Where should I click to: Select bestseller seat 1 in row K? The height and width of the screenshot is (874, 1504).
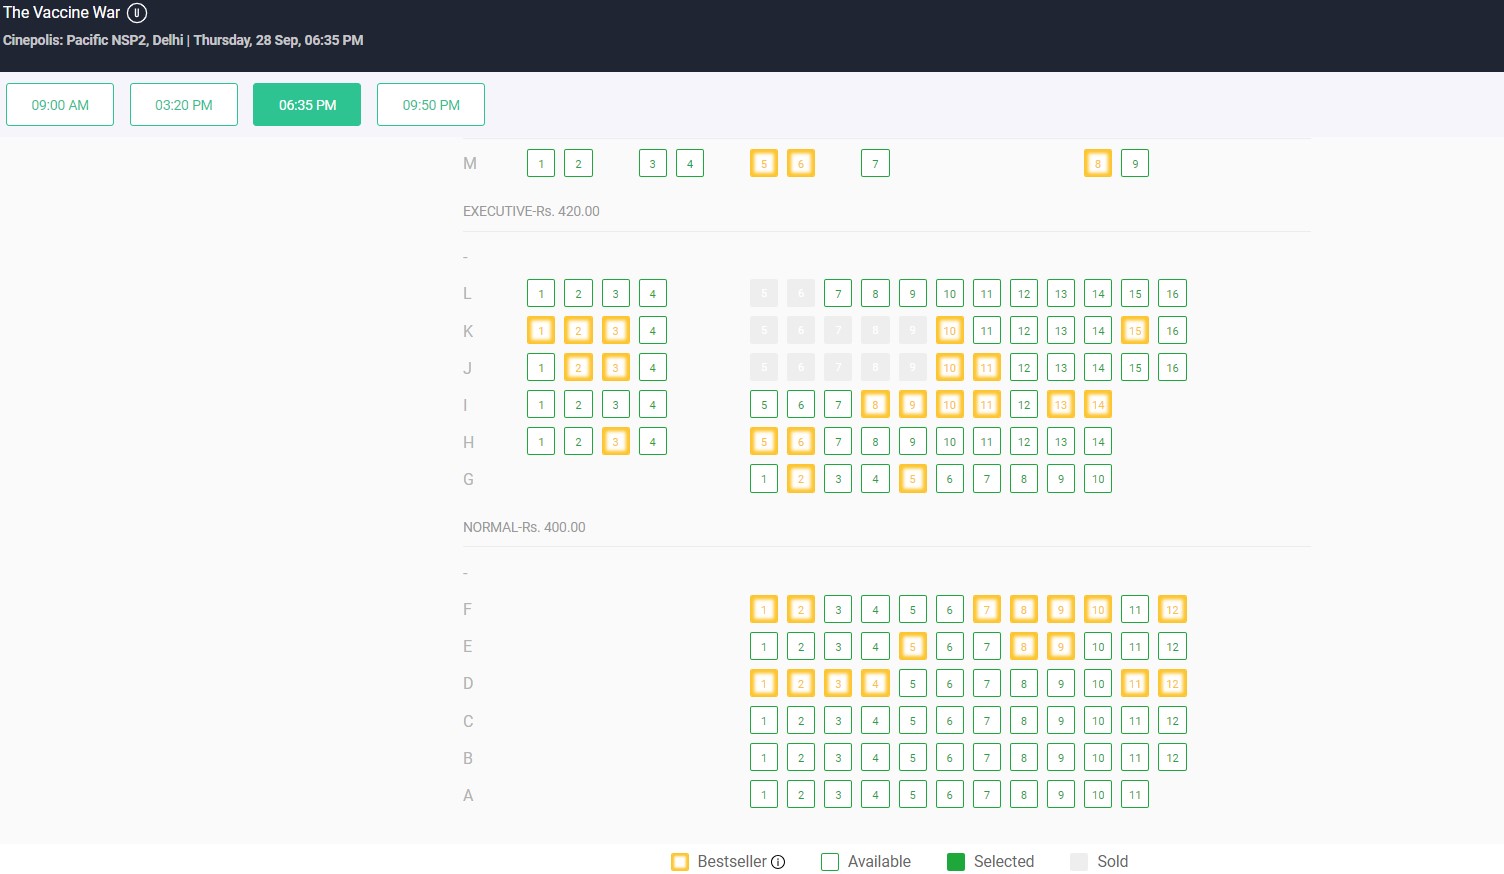pos(541,331)
